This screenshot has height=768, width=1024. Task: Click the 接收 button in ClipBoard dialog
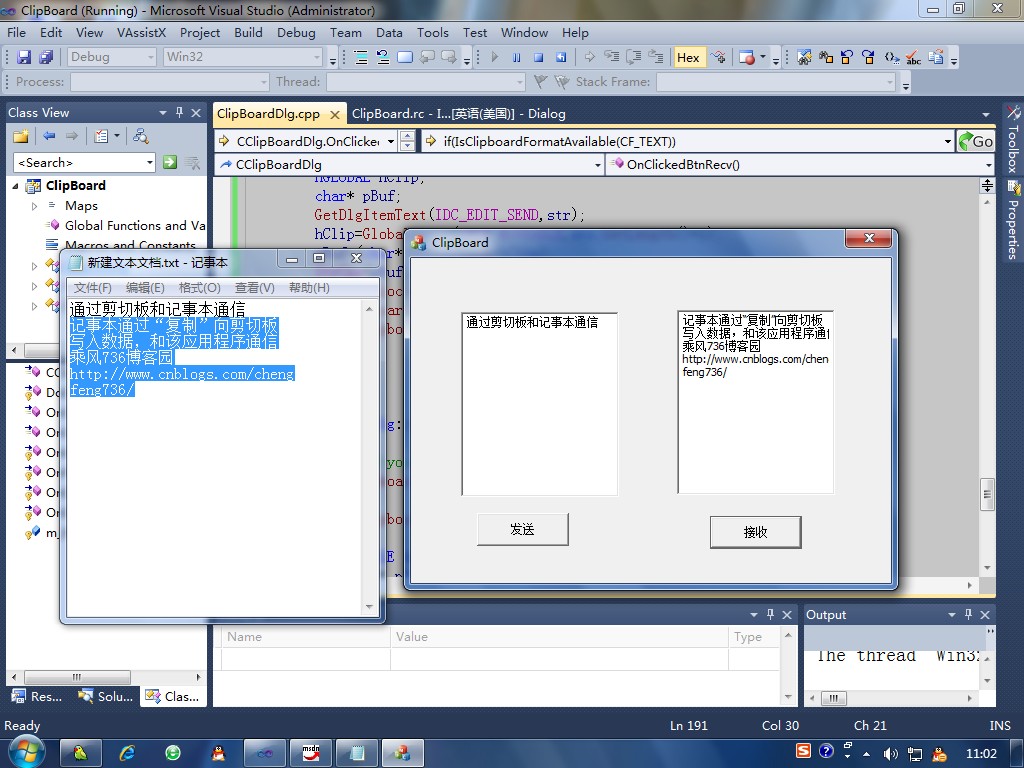click(x=756, y=532)
